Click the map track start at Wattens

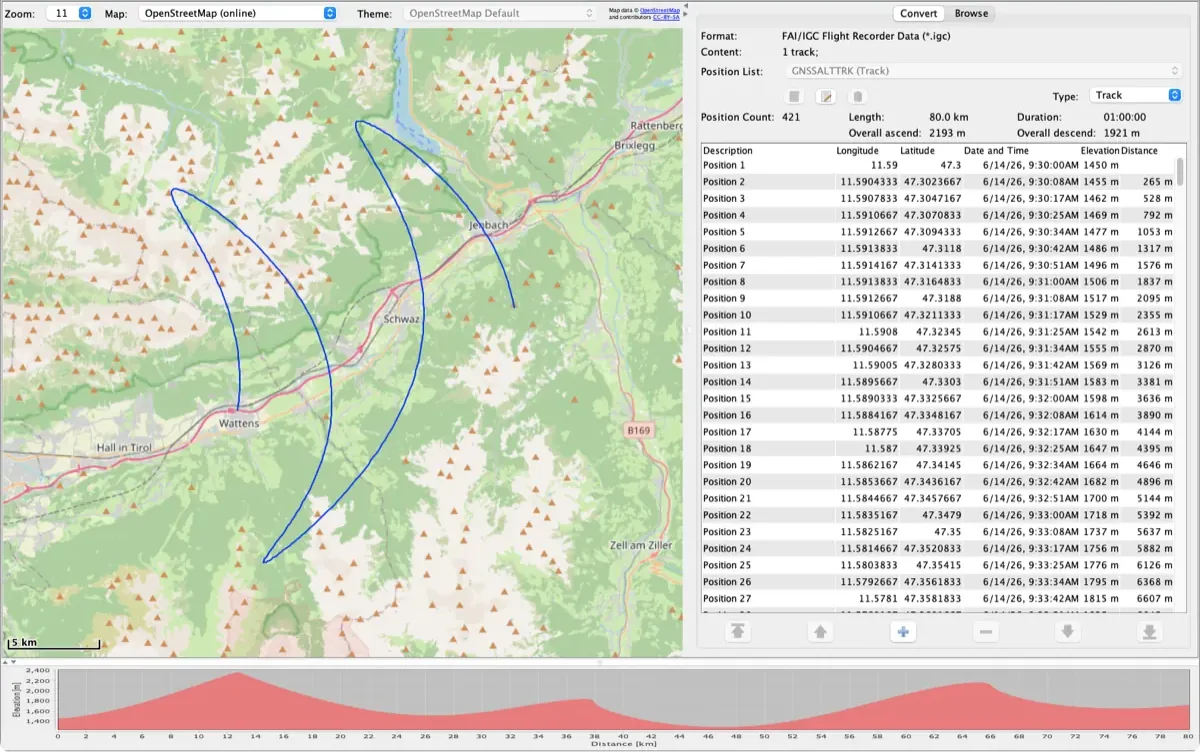(x=238, y=409)
